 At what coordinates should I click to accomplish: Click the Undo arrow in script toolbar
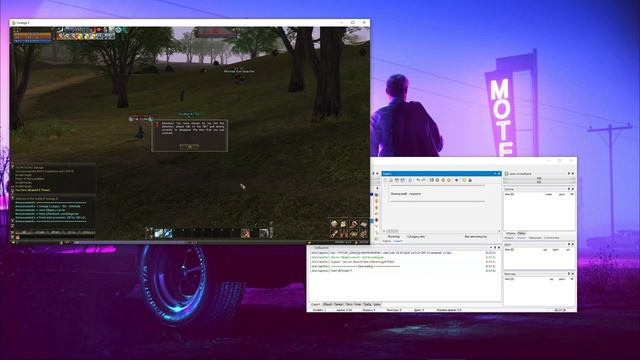(418, 180)
